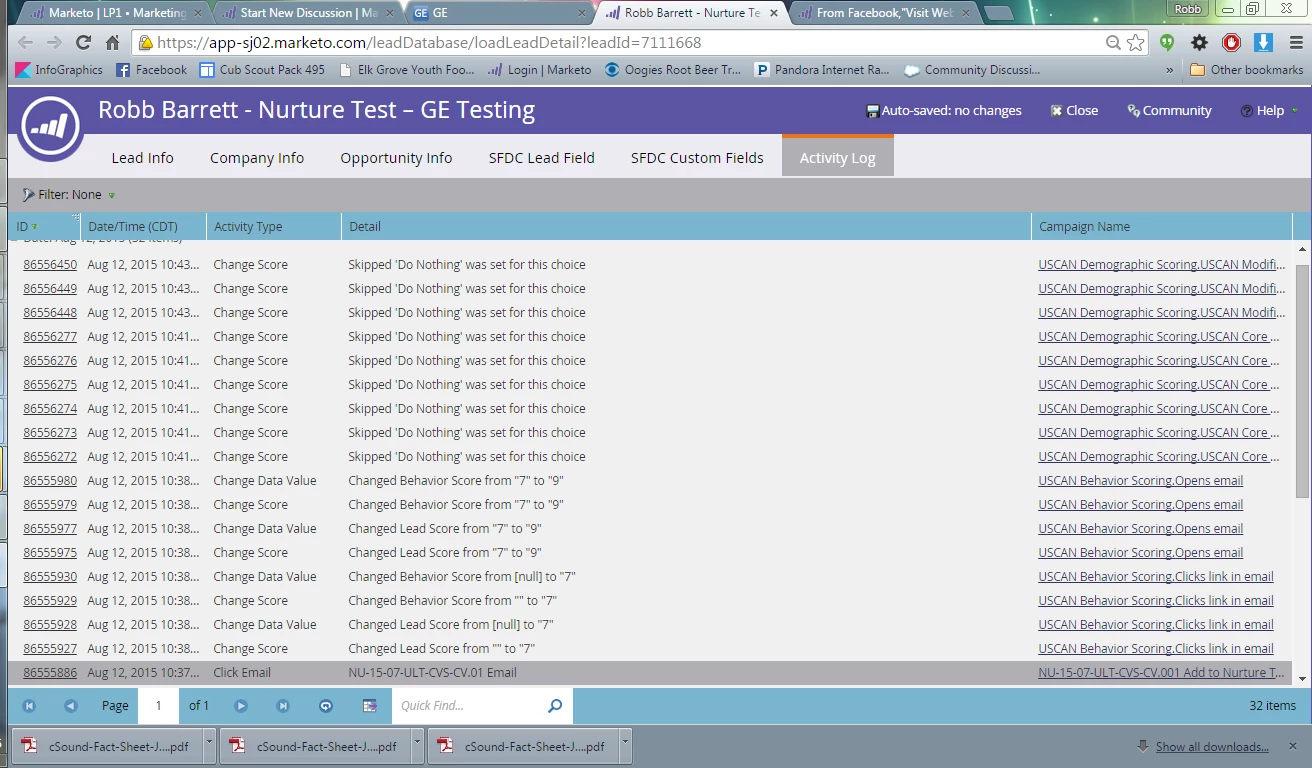Open campaign link for activity 86556277
1312x768 pixels.
tap(1157, 337)
